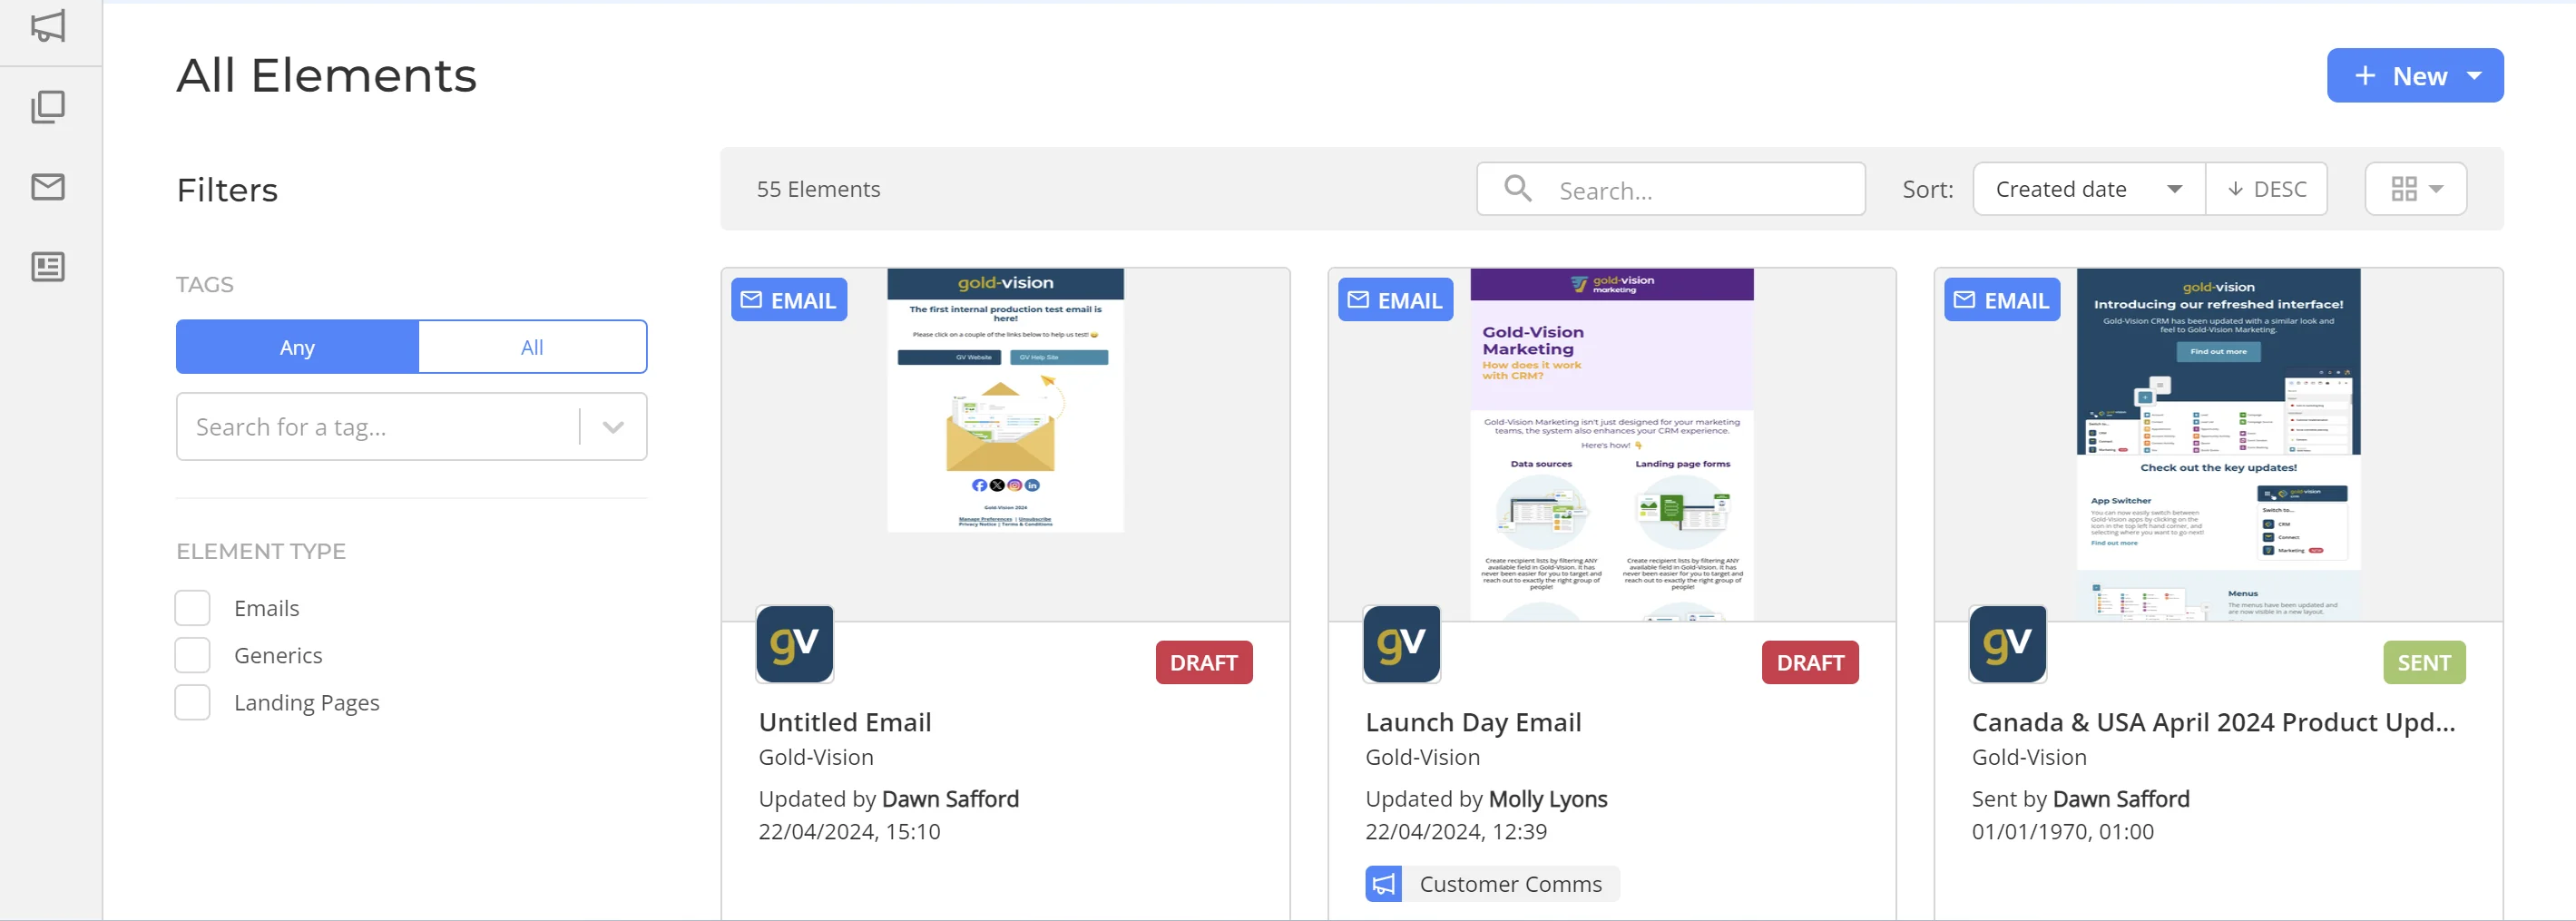2576x921 pixels.
Task: Open the newspaper layout sidebar icon
Action: coord(48,267)
